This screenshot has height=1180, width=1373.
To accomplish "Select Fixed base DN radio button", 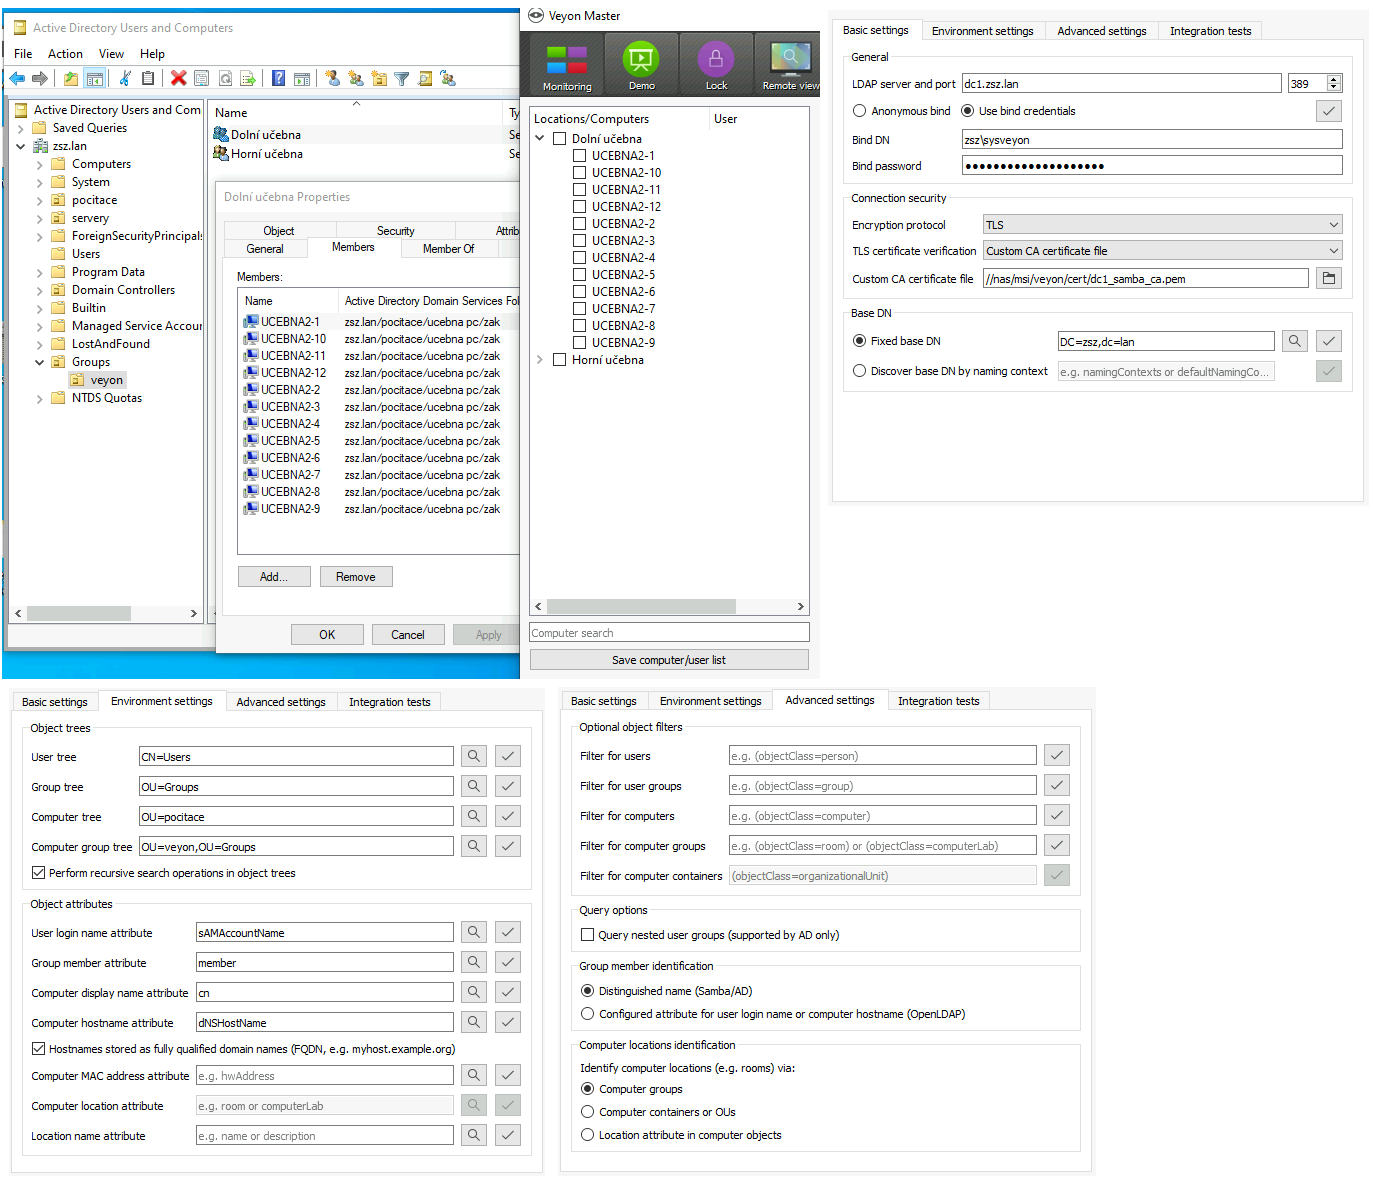I will [x=859, y=341].
